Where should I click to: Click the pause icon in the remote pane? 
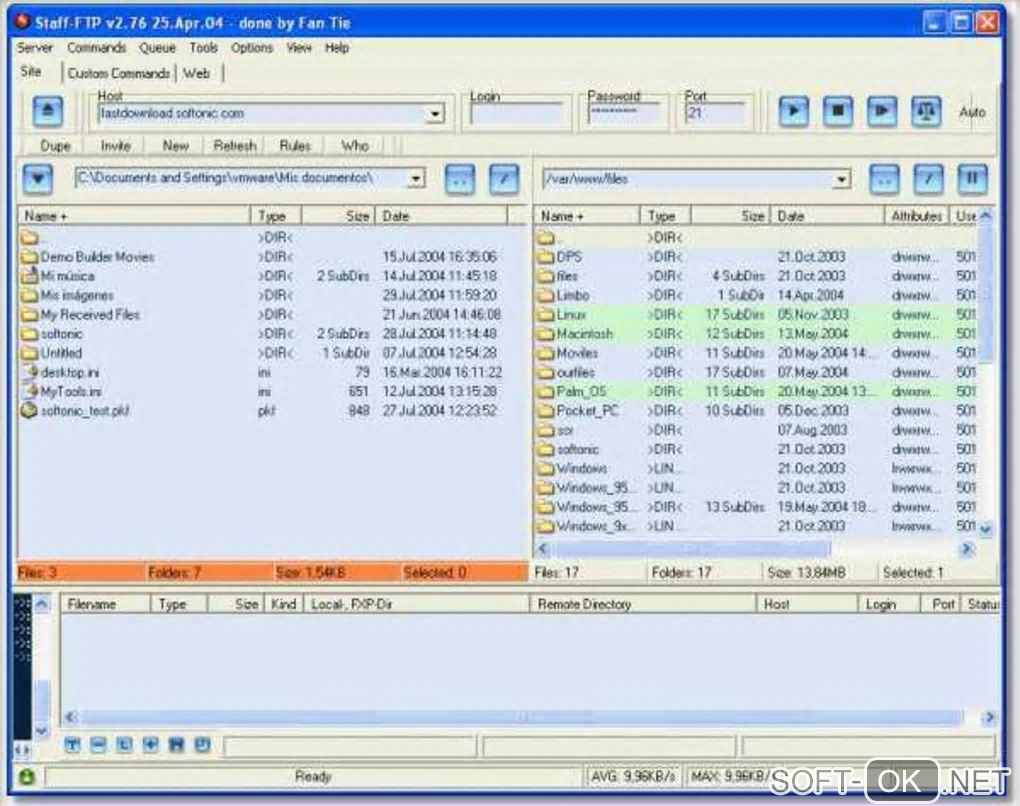(973, 179)
